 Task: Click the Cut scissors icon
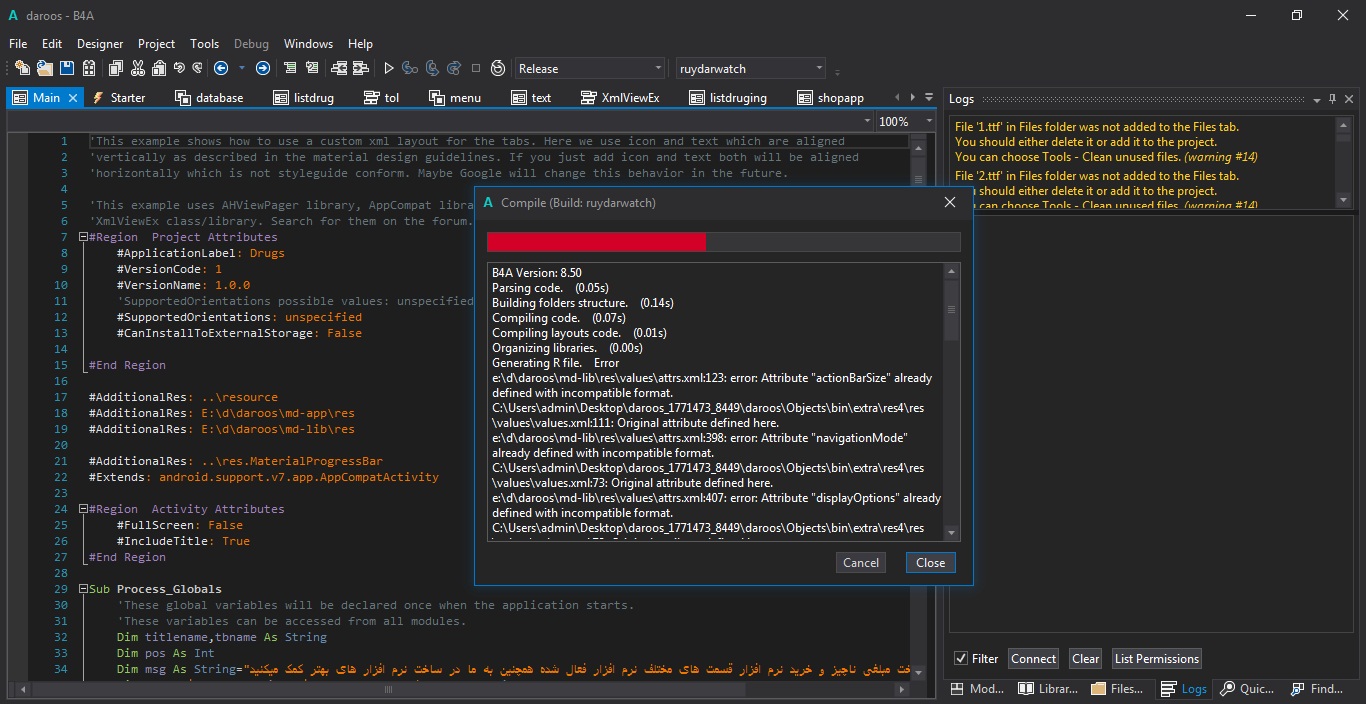136,68
